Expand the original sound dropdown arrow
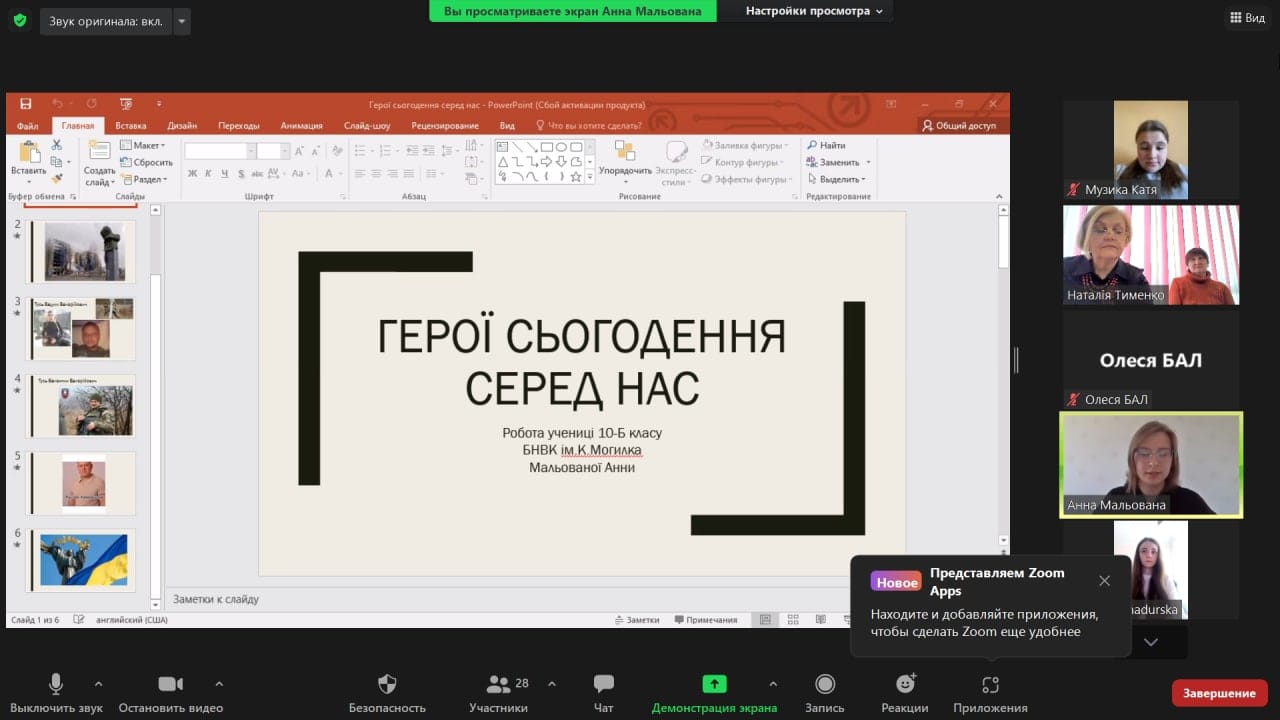Viewport: 1280px width, 720px height. (181, 21)
